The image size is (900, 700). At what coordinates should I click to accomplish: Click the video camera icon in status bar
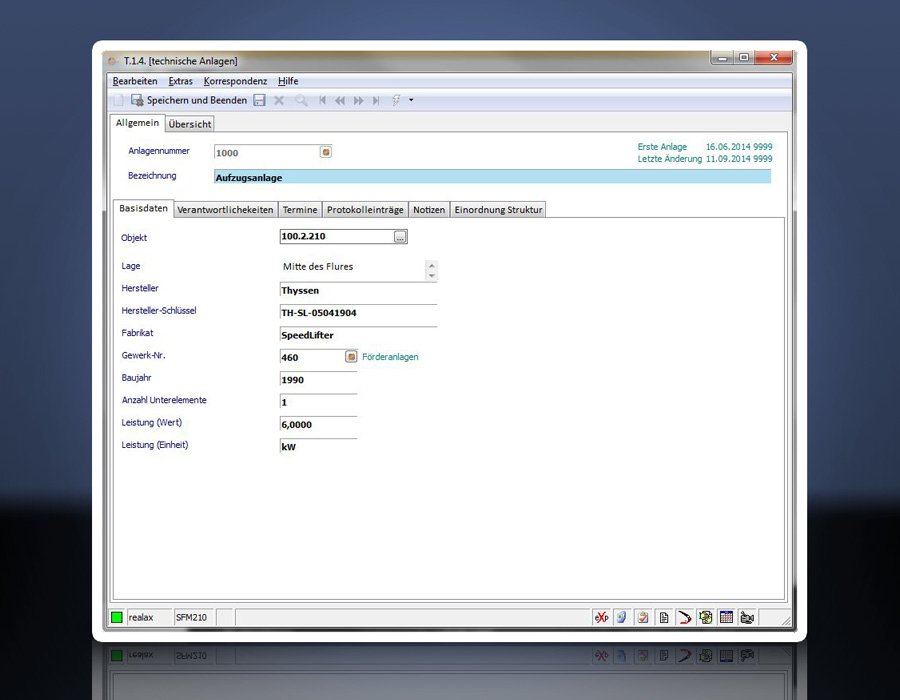click(x=747, y=617)
